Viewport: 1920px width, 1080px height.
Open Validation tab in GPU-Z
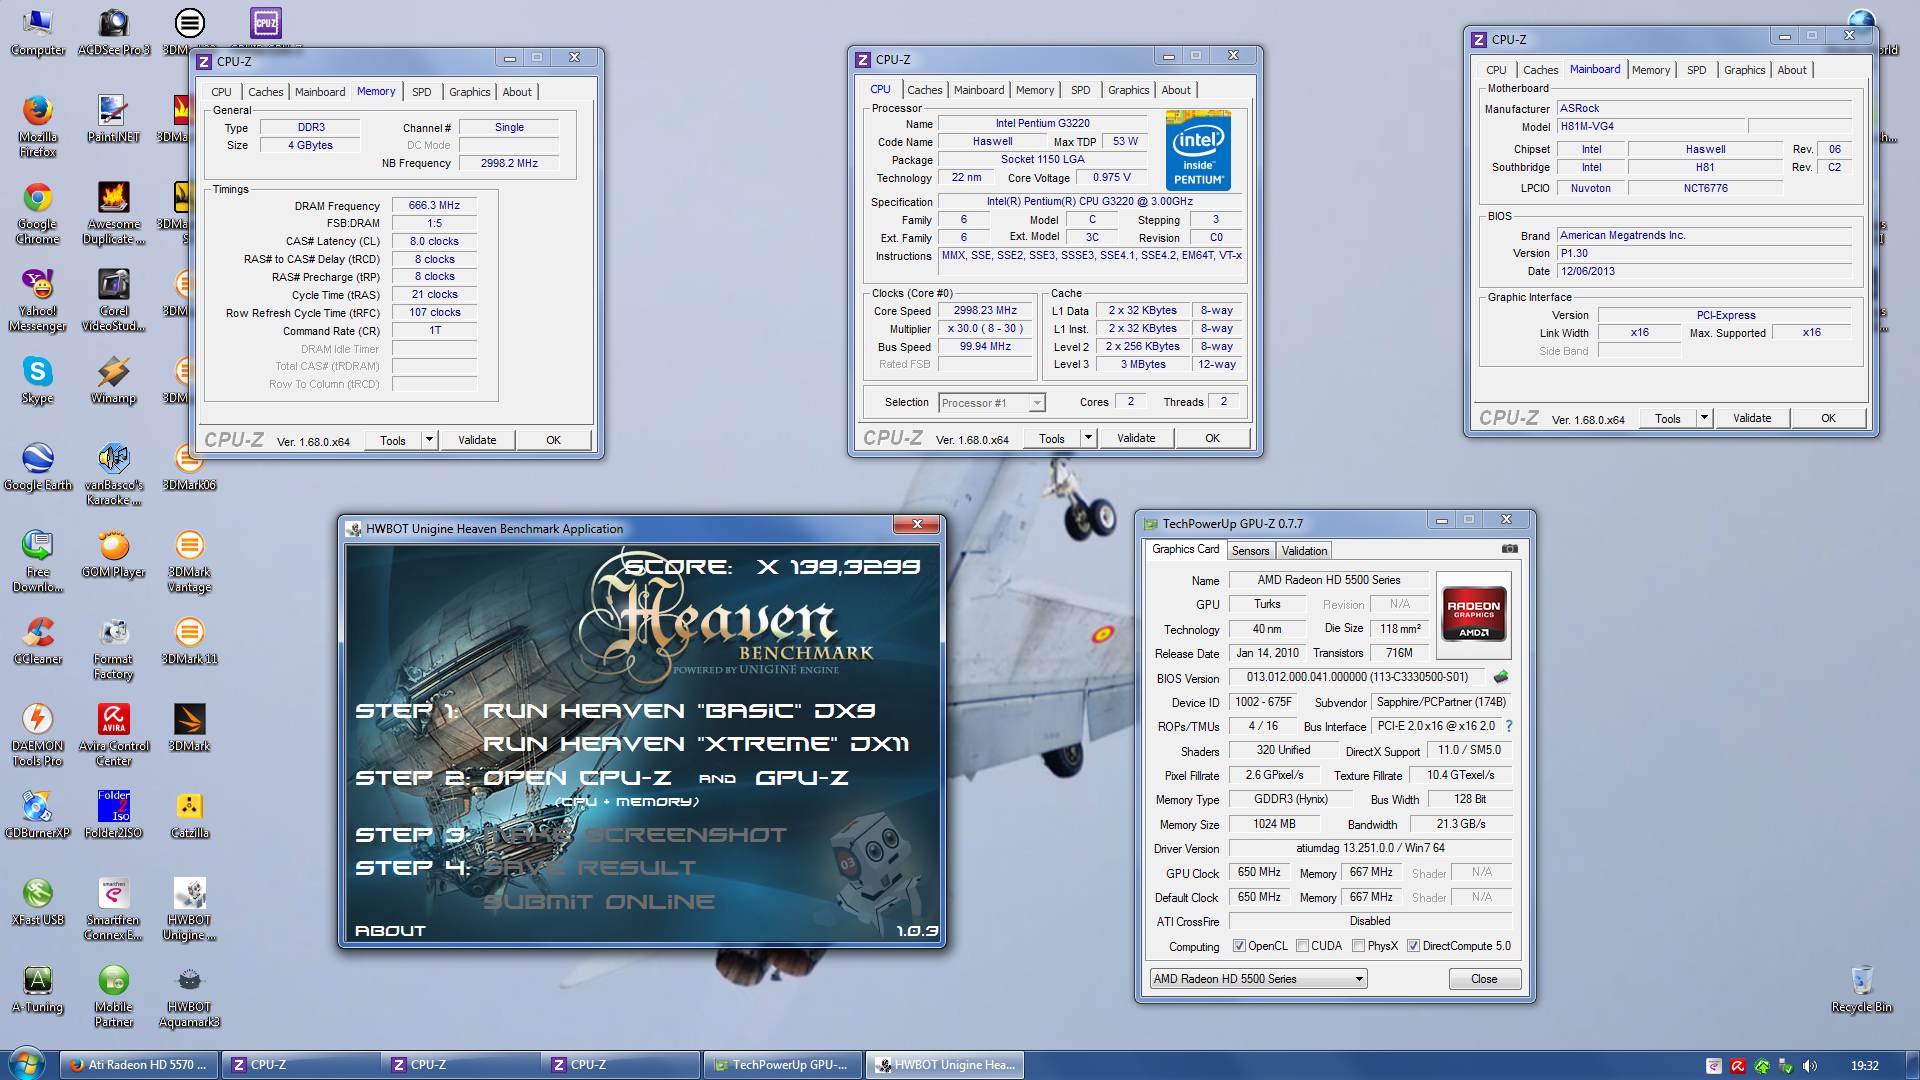click(x=1304, y=551)
